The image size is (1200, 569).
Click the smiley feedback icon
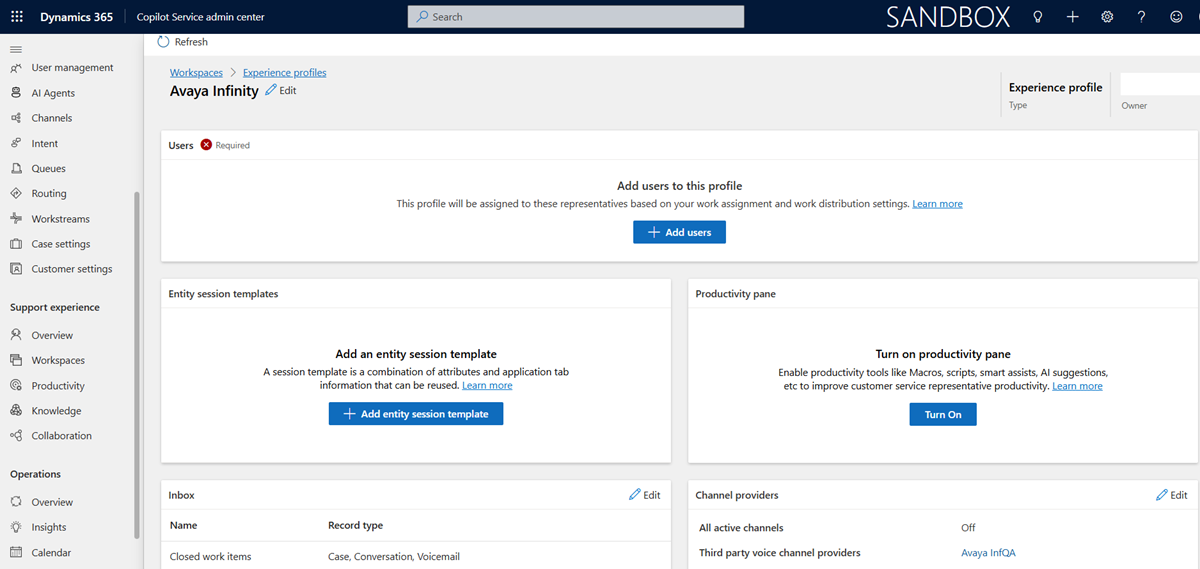point(1176,17)
